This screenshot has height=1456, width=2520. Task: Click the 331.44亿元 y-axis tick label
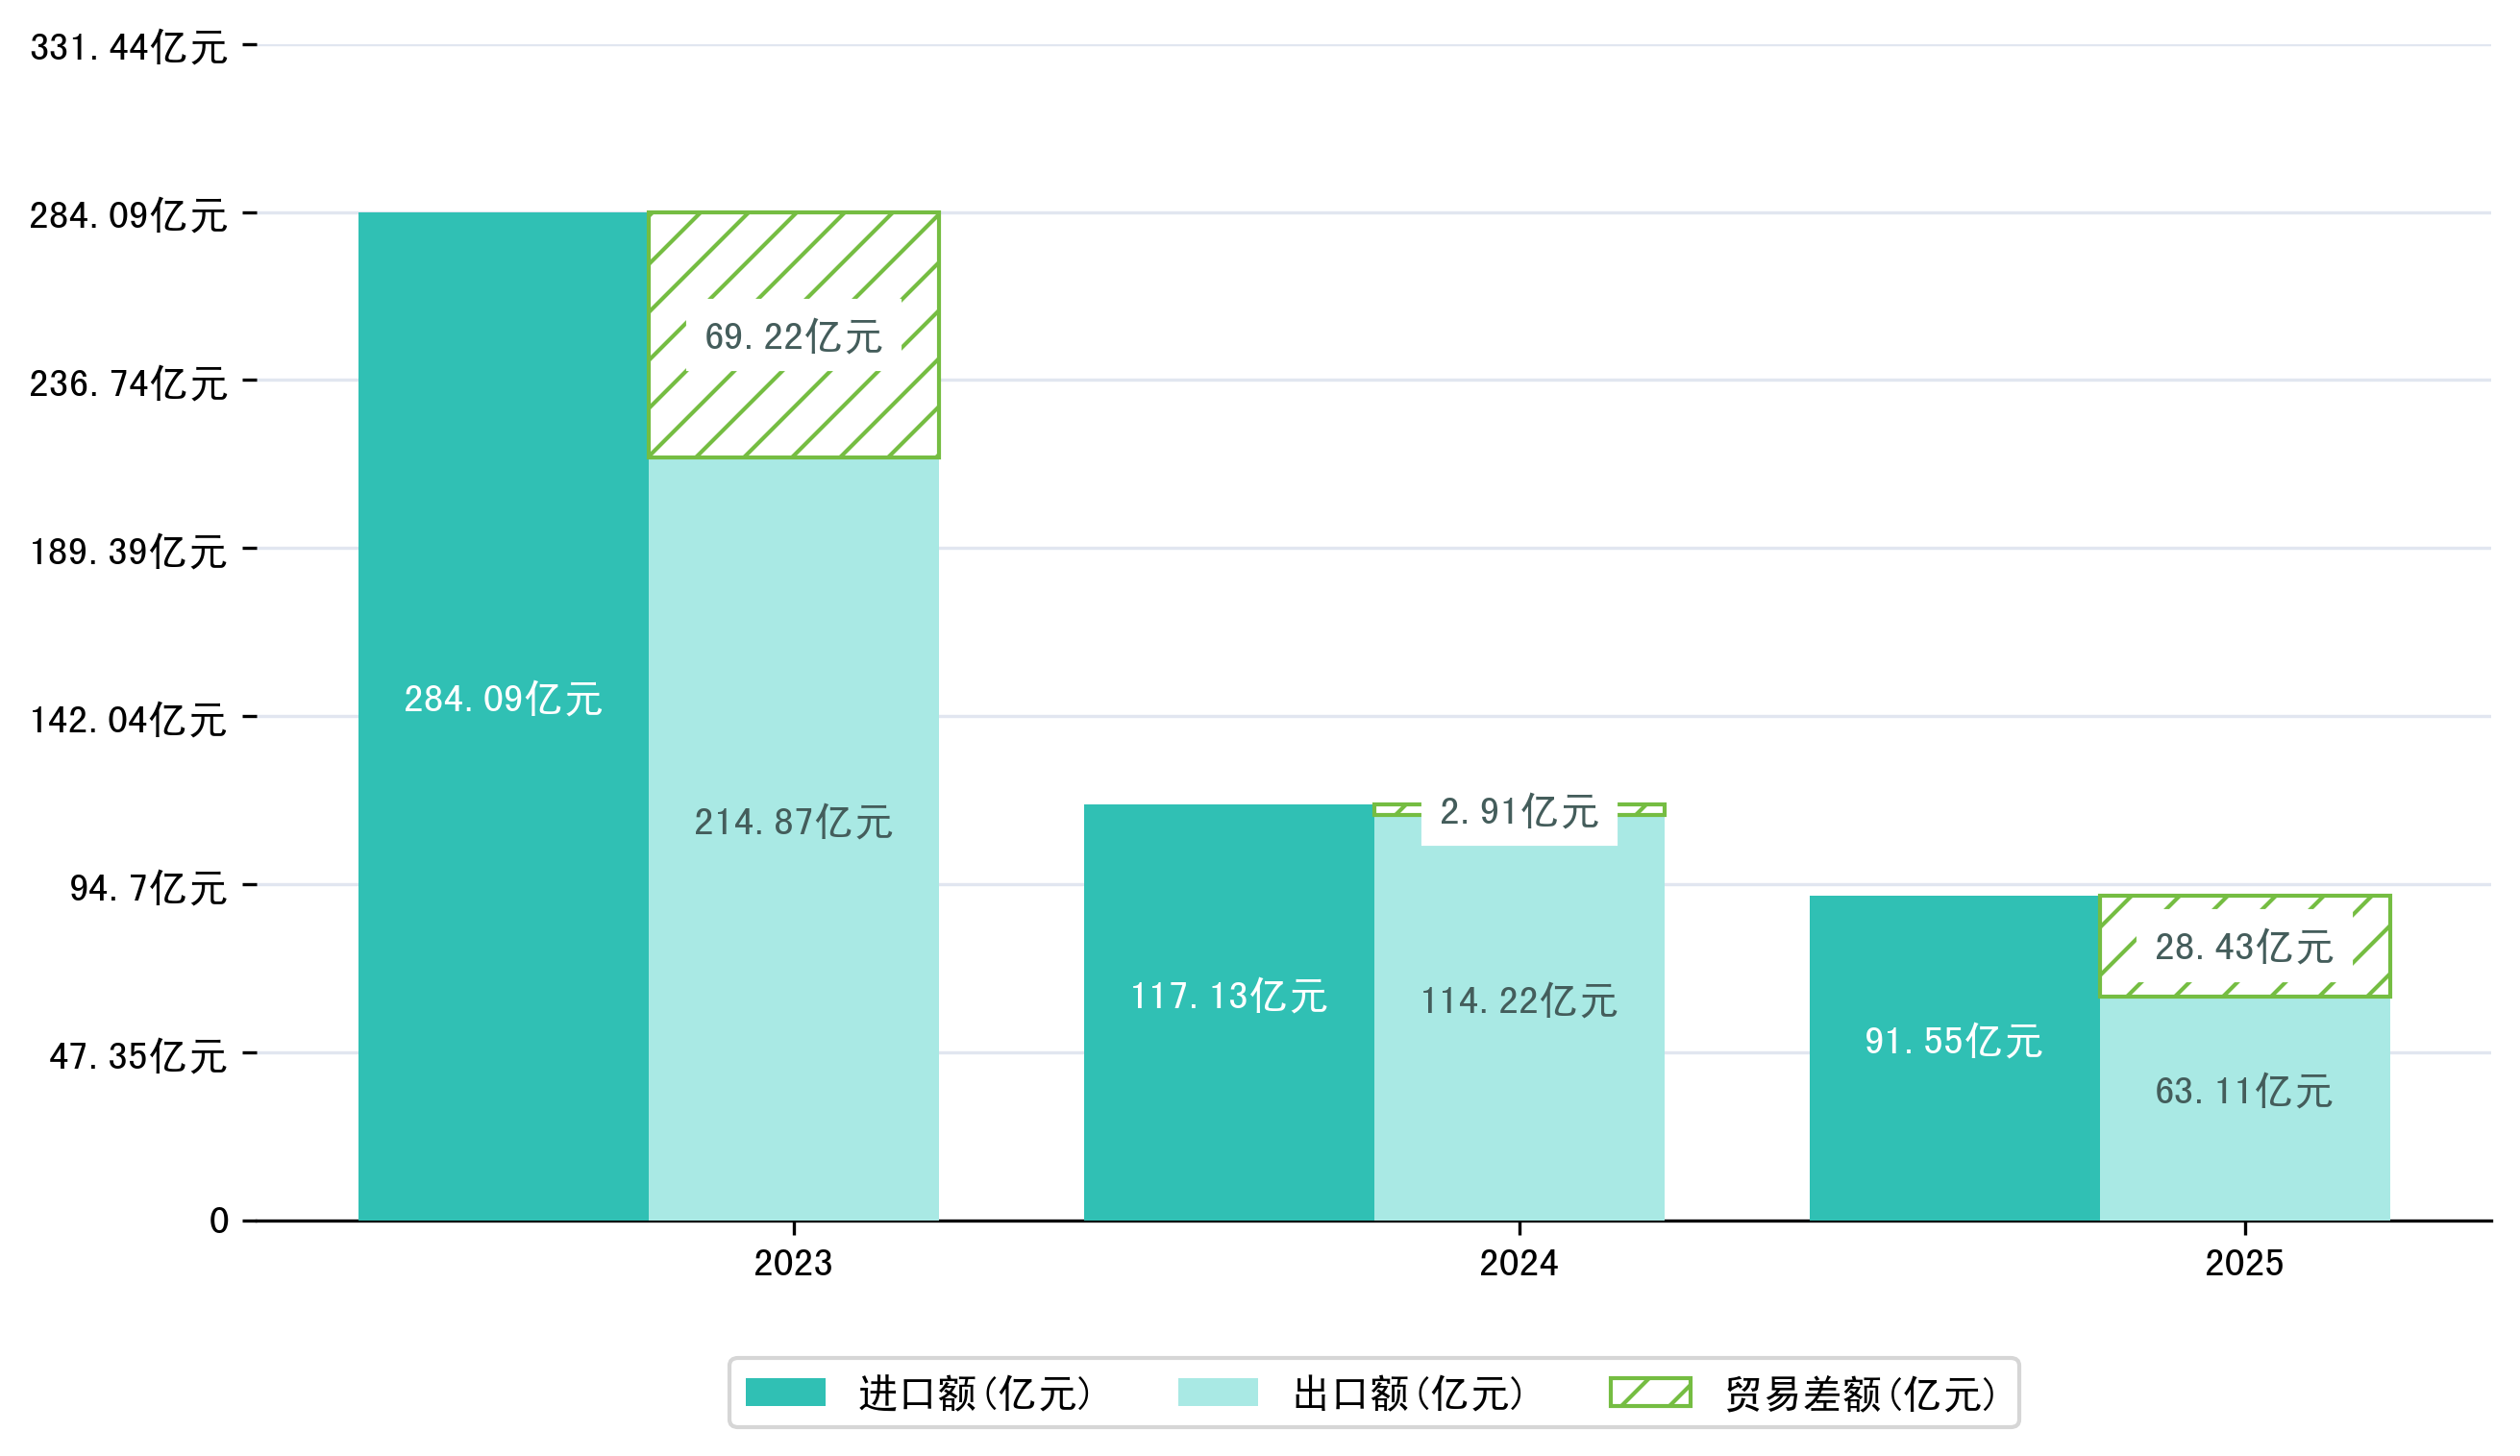pos(128,47)
